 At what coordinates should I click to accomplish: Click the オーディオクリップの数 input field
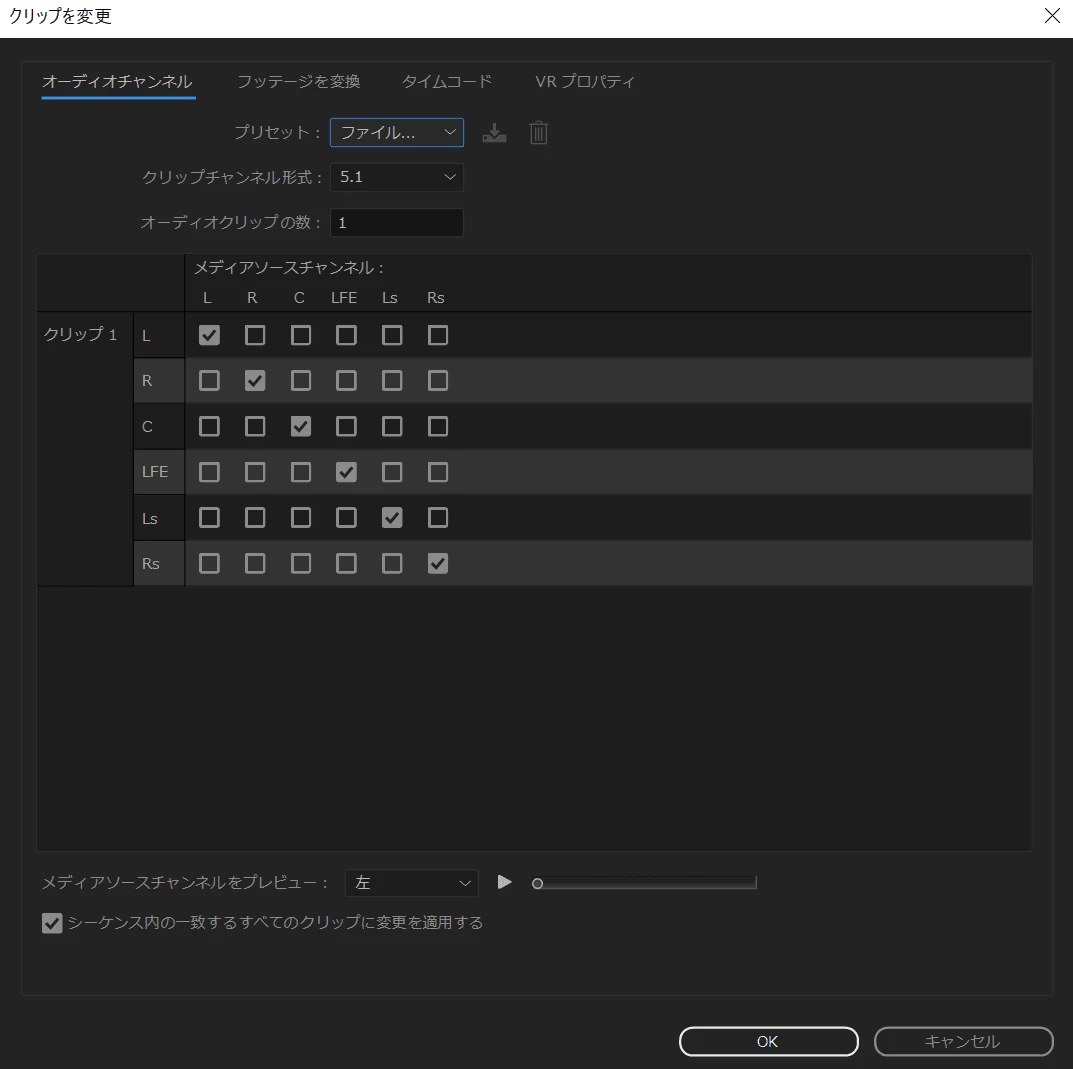point(397,222)
